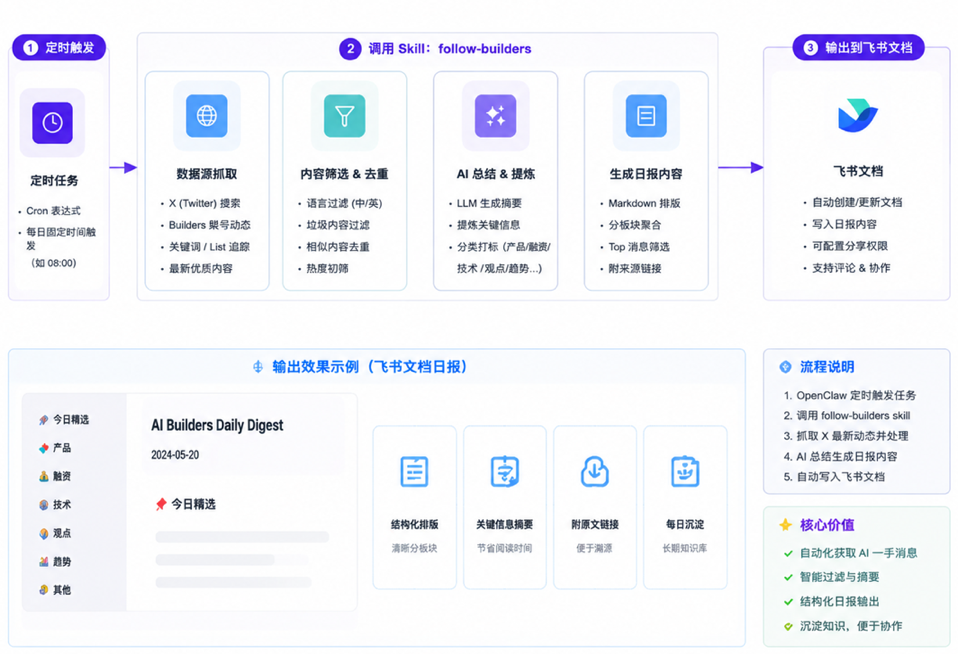
Task: Click the checkmark beside 自动化获取 AI 一手消息
Action: coord(788,554)
